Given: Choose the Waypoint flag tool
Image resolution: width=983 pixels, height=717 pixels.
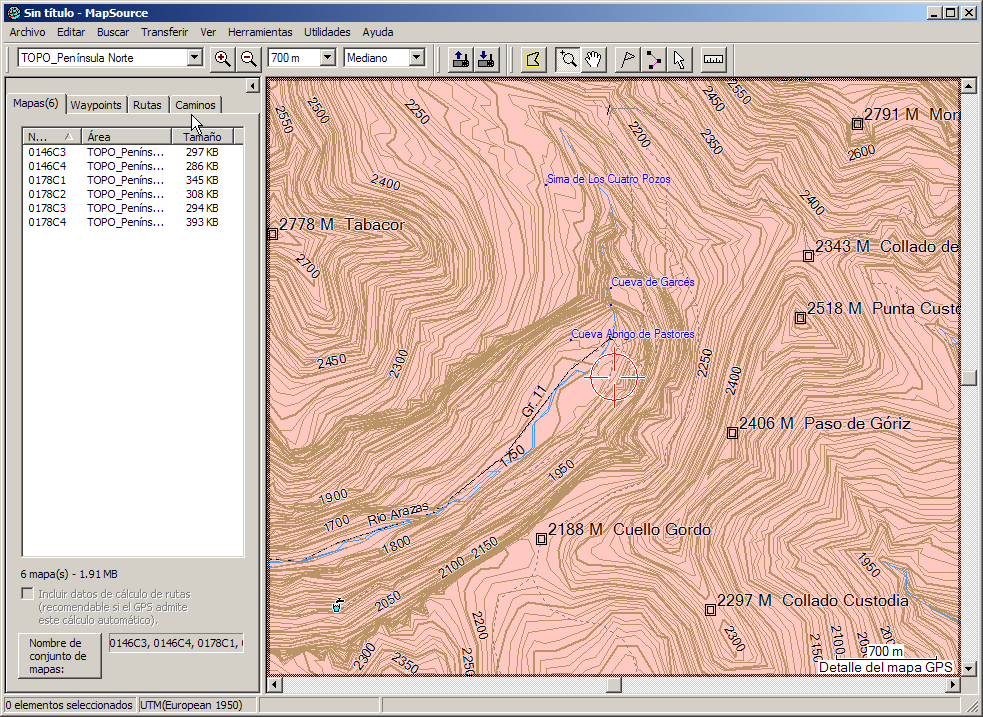Looking at the screenshot, I should pyautogui.click(x=628, y=60).
